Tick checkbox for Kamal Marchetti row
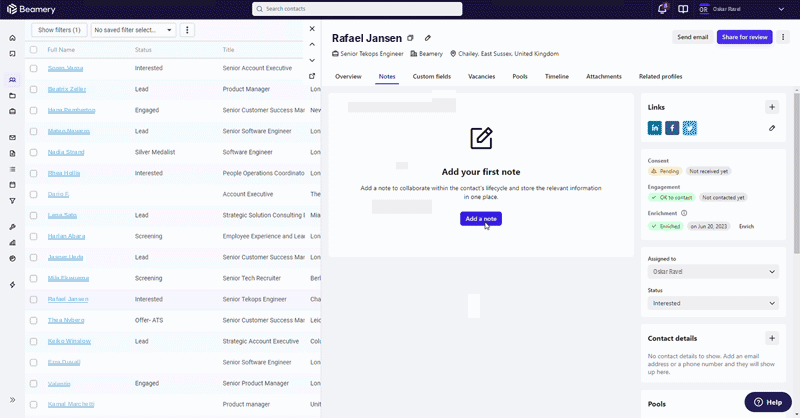The height and width of the screenshot is (418, 800). pos(34,405)
